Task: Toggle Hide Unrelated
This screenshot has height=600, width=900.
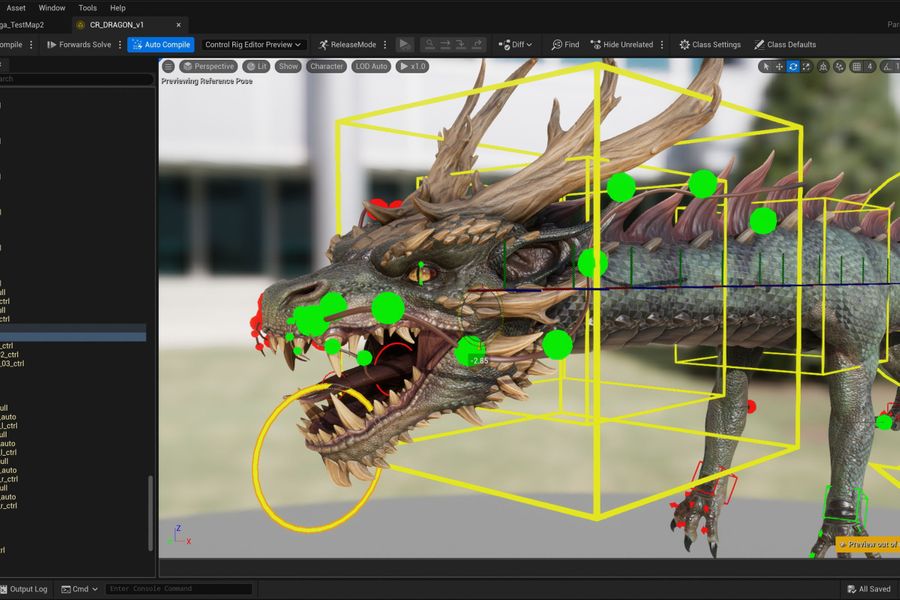Action: [x=622, y=44]
